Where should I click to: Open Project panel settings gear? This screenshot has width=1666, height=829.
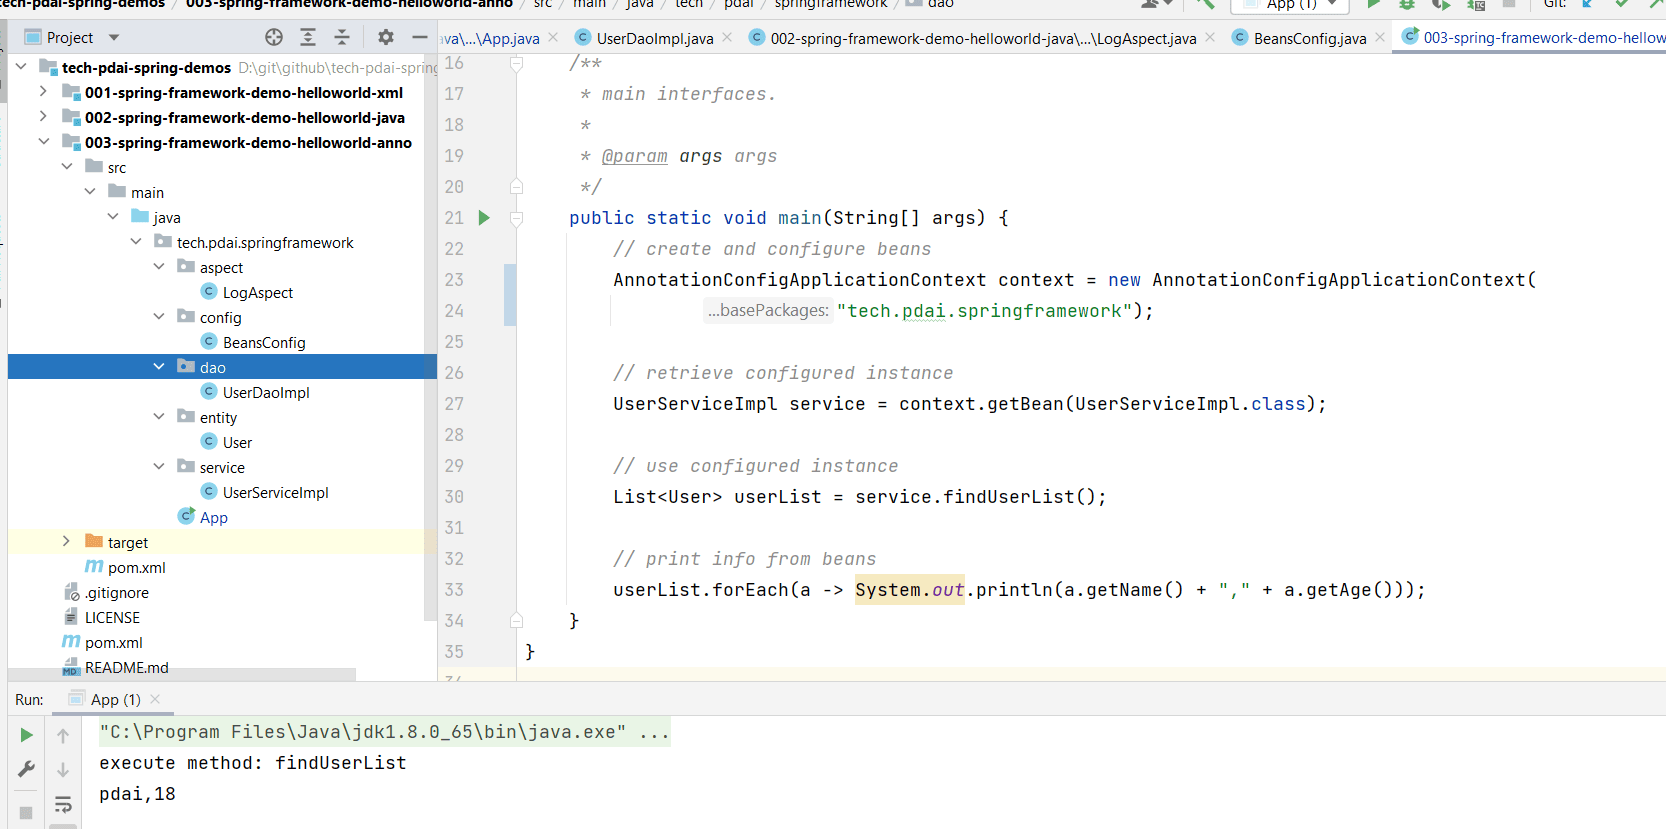pos(386,37)
